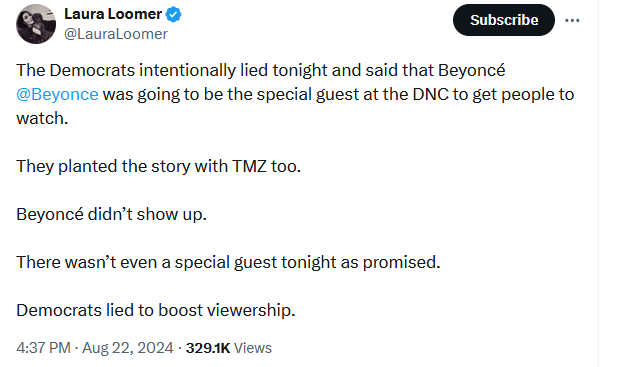Go to the Laura Loomer display name
This screenshot has width=623, height=367.
pos(113,14)
